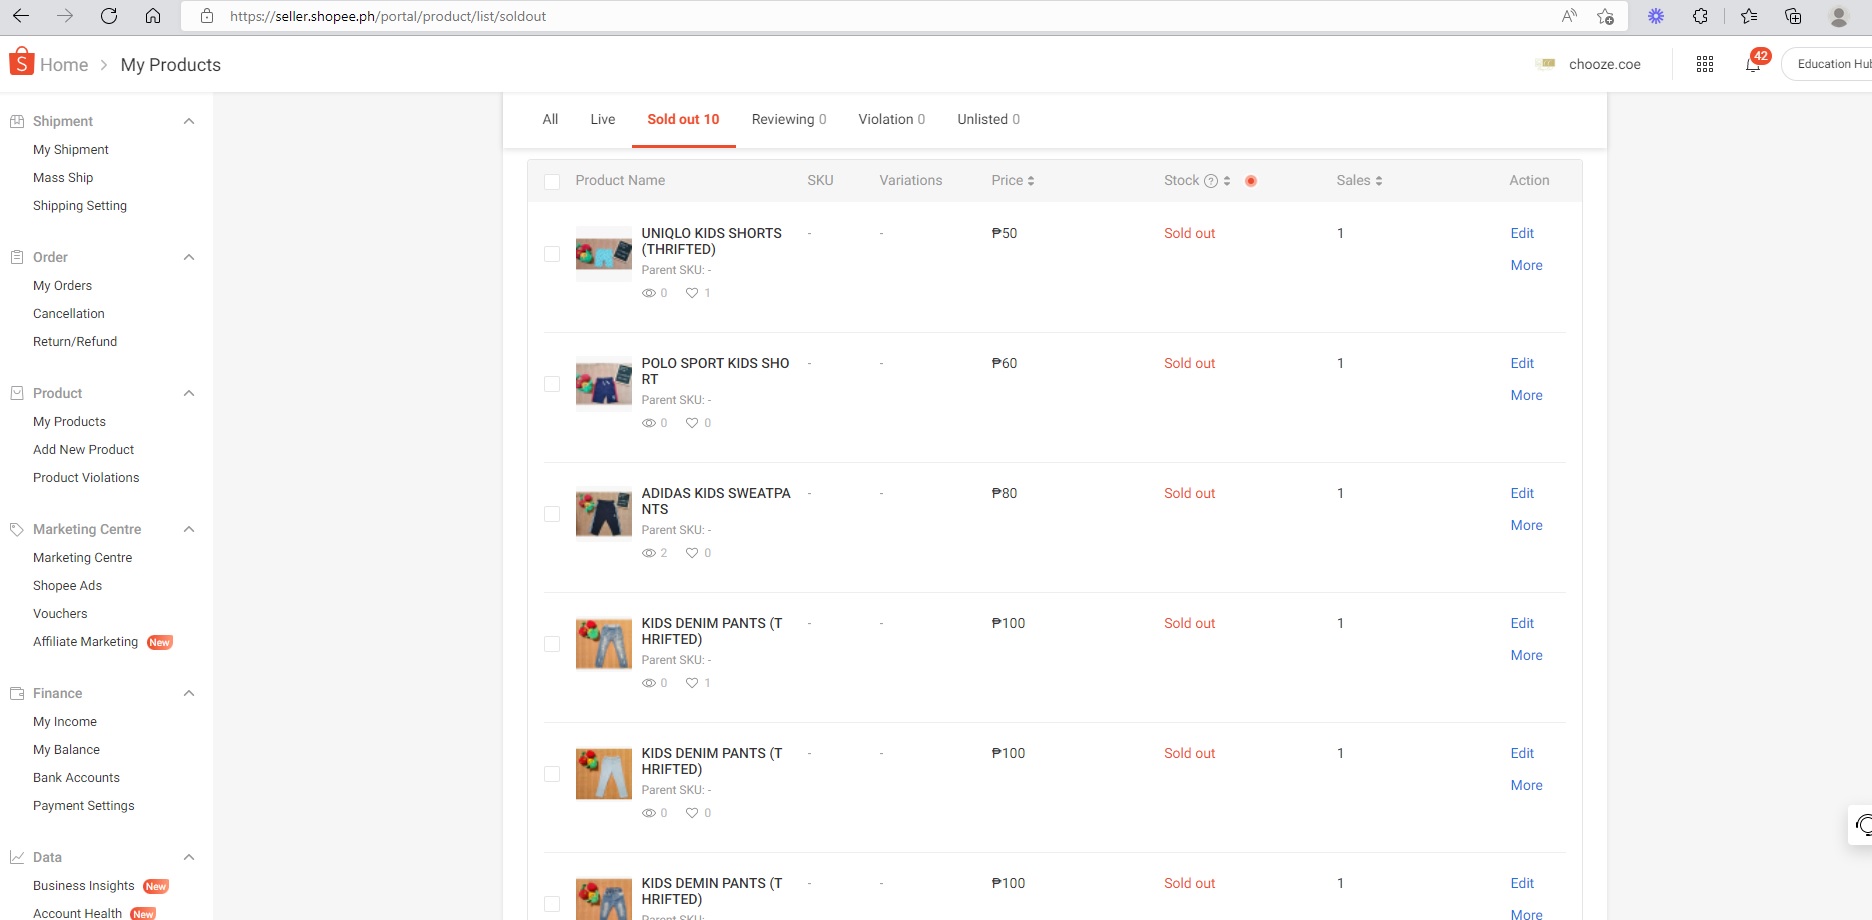Click the views eye icon for ADIDAS KIDS SWEATPANTS

tap(649, 553)
